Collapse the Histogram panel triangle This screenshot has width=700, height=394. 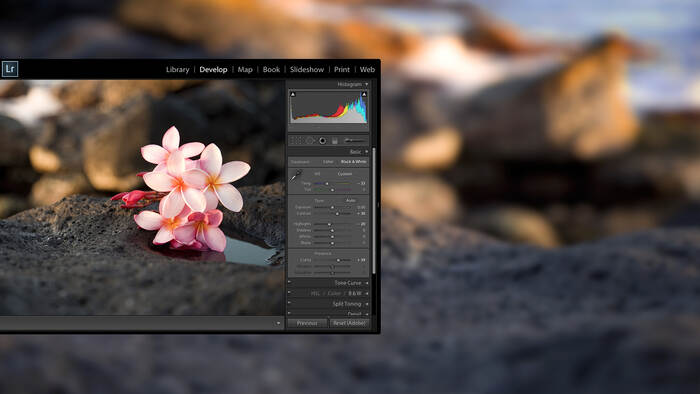point(367,84)
